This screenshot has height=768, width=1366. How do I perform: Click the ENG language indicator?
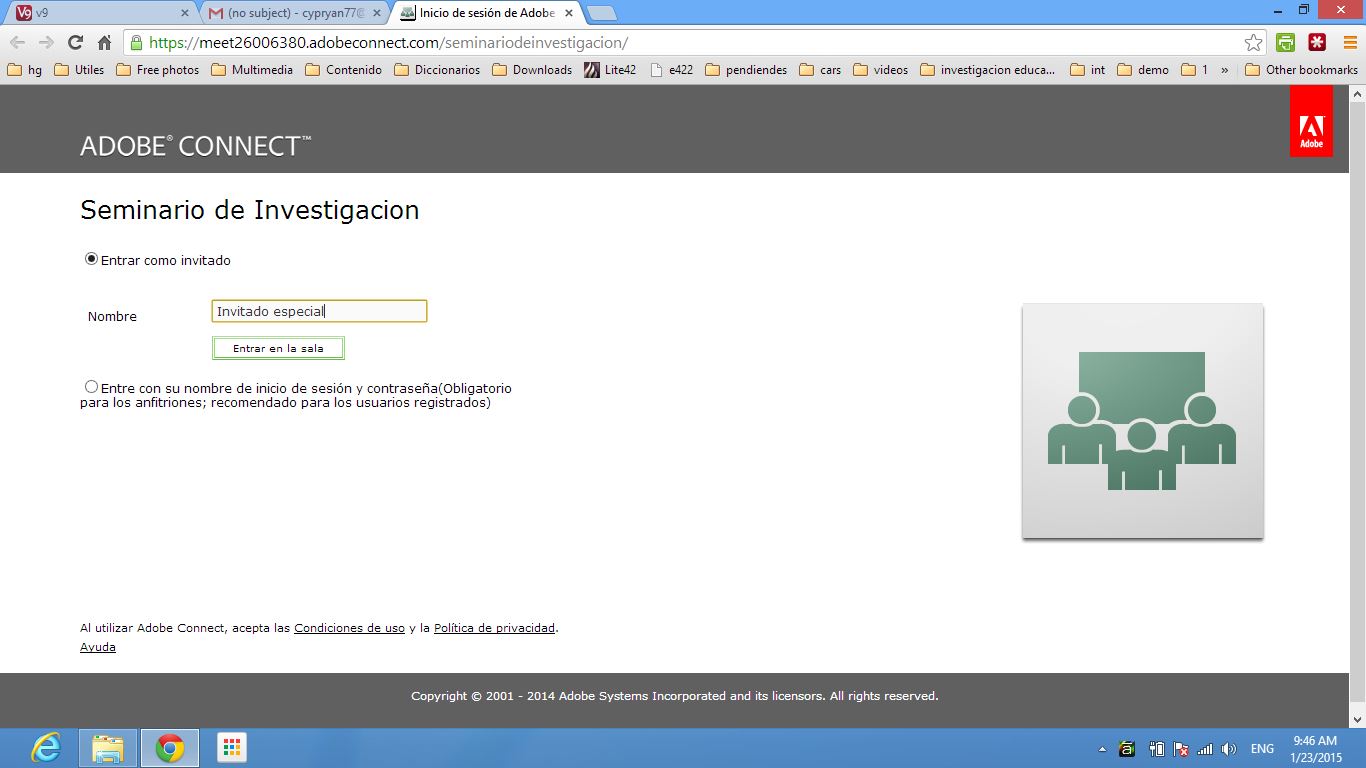tap(1262, 748)
